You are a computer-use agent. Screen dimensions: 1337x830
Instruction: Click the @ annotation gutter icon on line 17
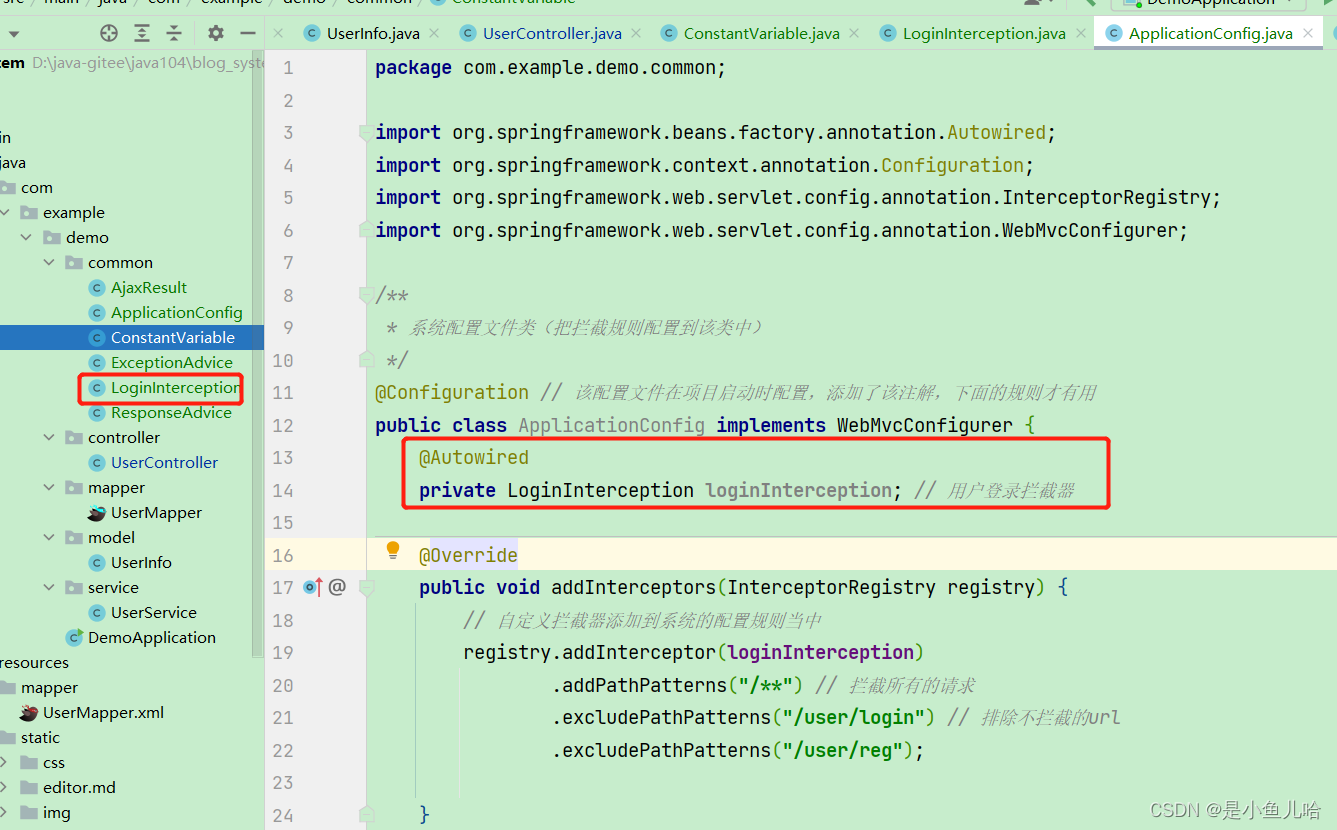[337, 587]
